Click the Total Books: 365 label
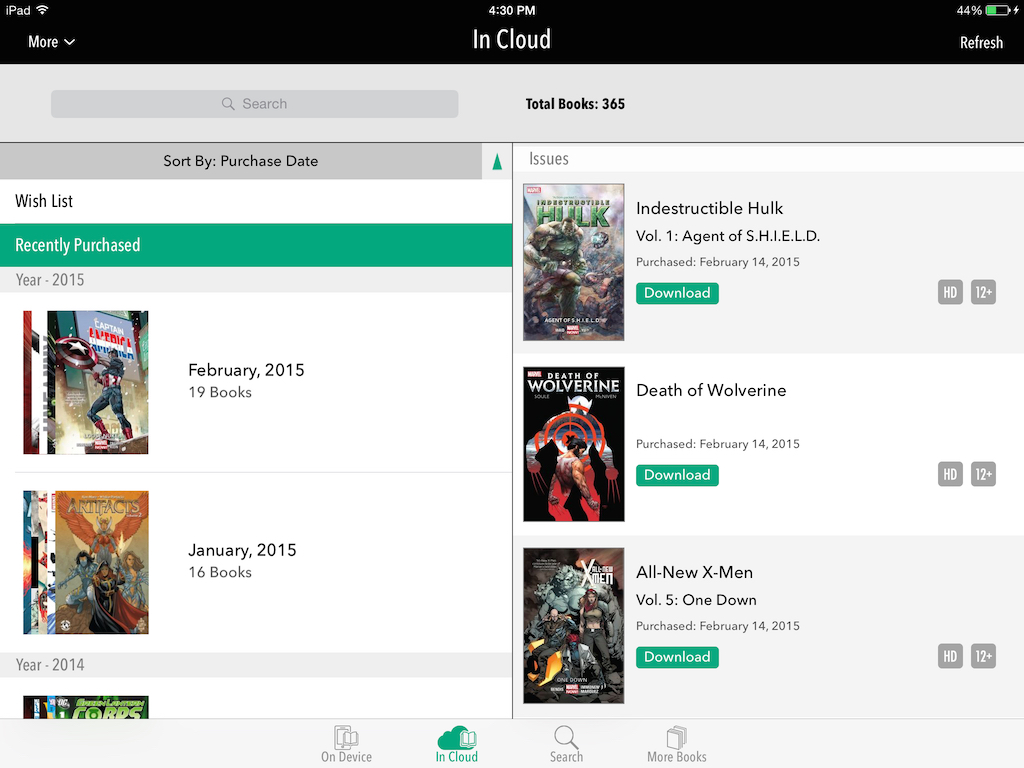1024x768 pixels. (x=575, y=104)
